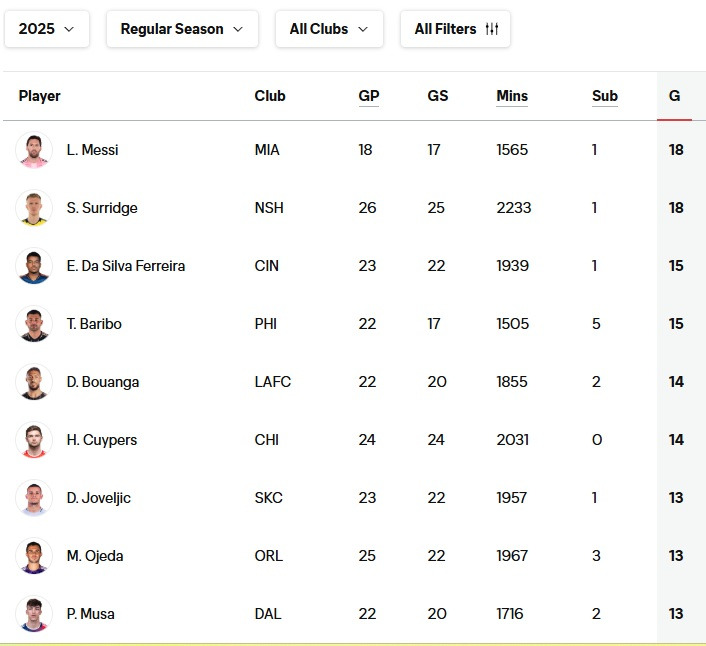Click M. Ojeda's player headshot

[x=34, y=556]
